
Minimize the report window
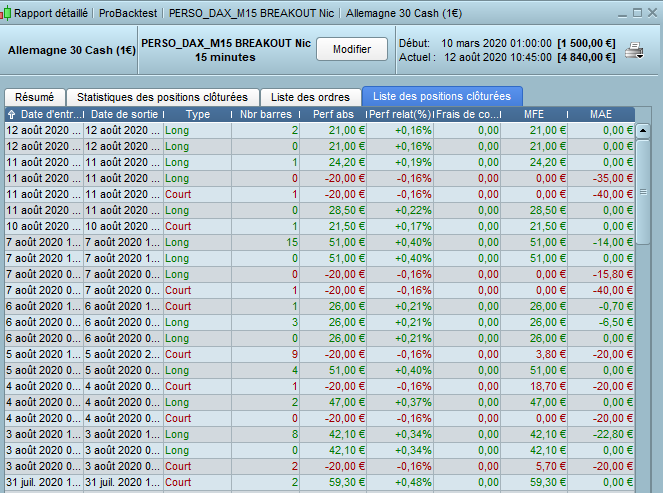tap(622, 14)
